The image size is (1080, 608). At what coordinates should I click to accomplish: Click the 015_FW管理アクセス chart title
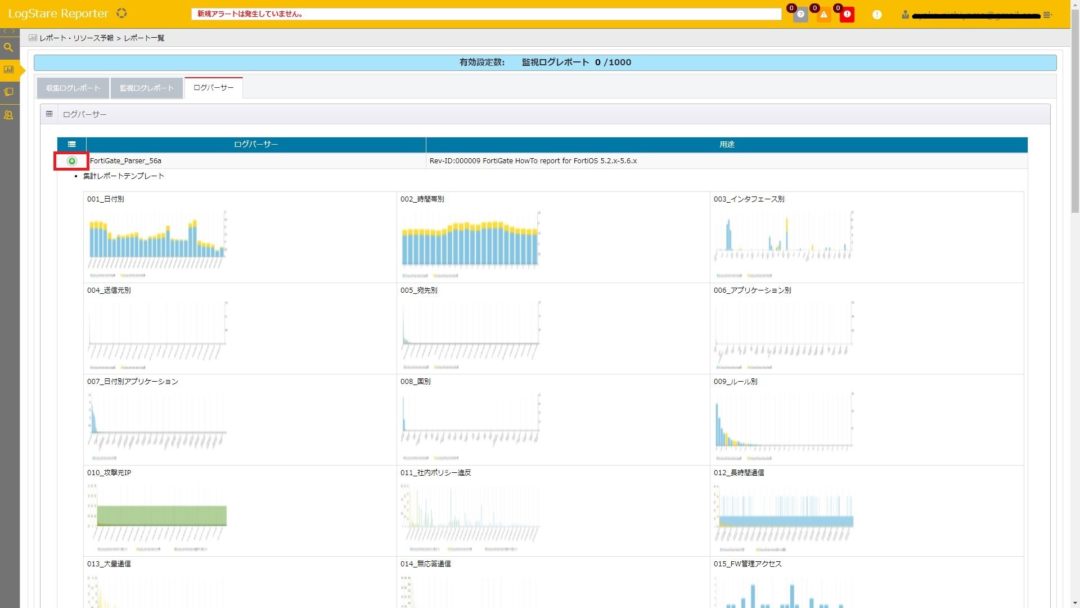click(x=747, y=564)
